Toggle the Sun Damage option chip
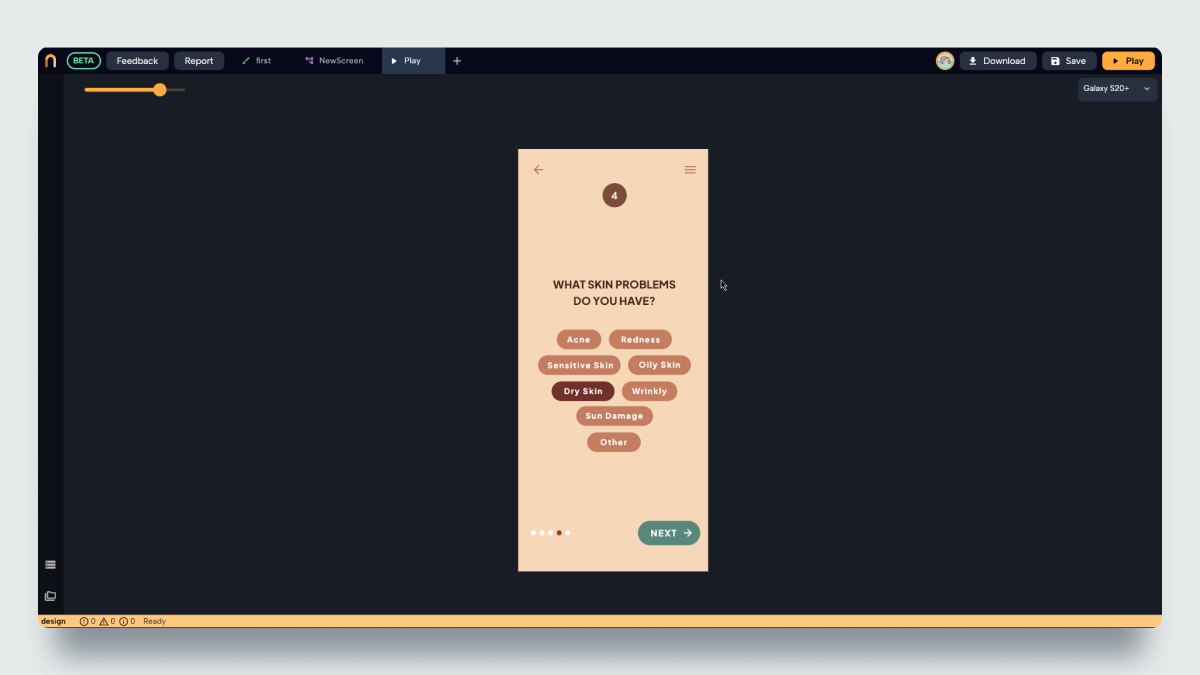This screenshot has height=675, width=1200. coord(614,416)
